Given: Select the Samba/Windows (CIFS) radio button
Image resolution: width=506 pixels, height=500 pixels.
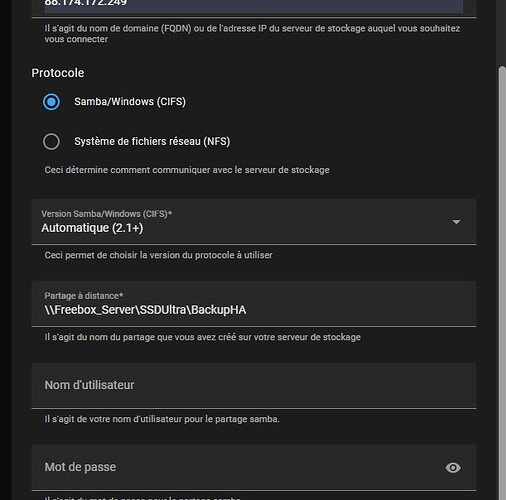Looking at the screenshot, I should (x=51, y=102).
